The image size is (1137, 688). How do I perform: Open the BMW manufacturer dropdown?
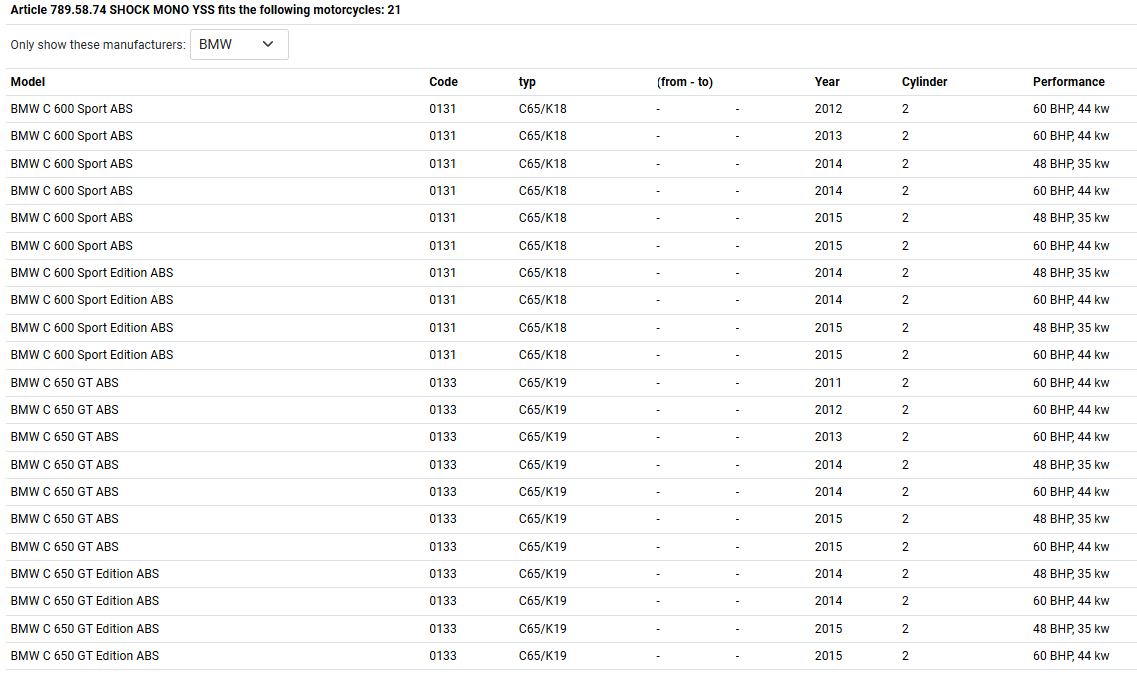click(238, 44)
